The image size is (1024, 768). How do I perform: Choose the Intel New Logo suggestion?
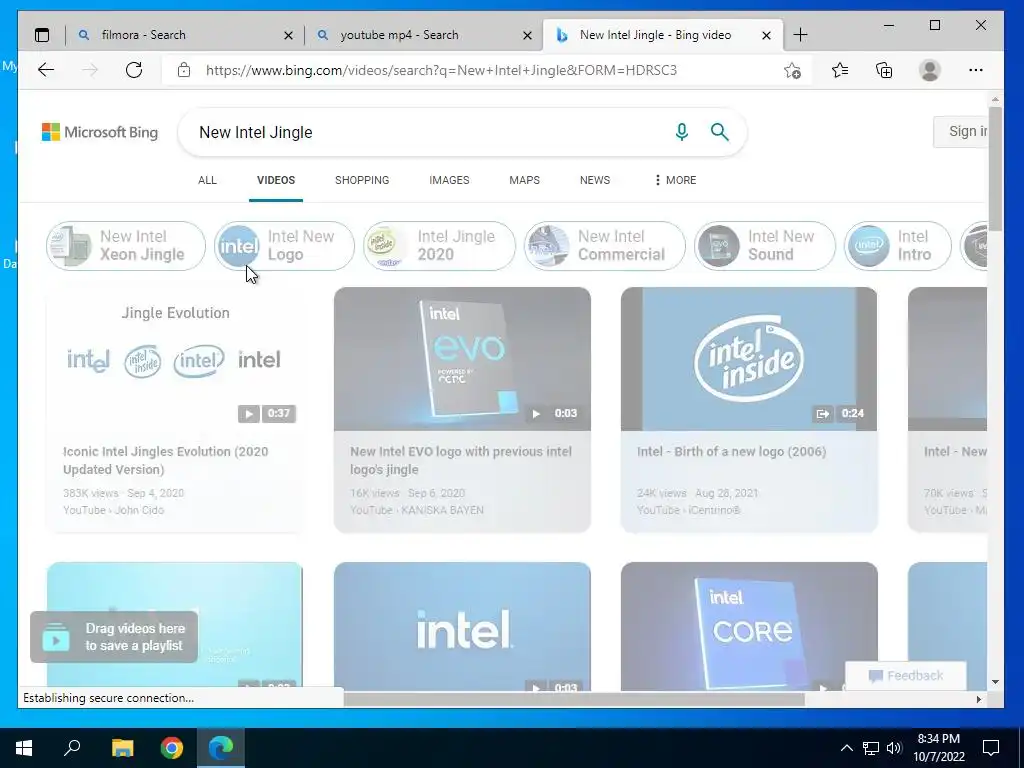tap(285, 246)
